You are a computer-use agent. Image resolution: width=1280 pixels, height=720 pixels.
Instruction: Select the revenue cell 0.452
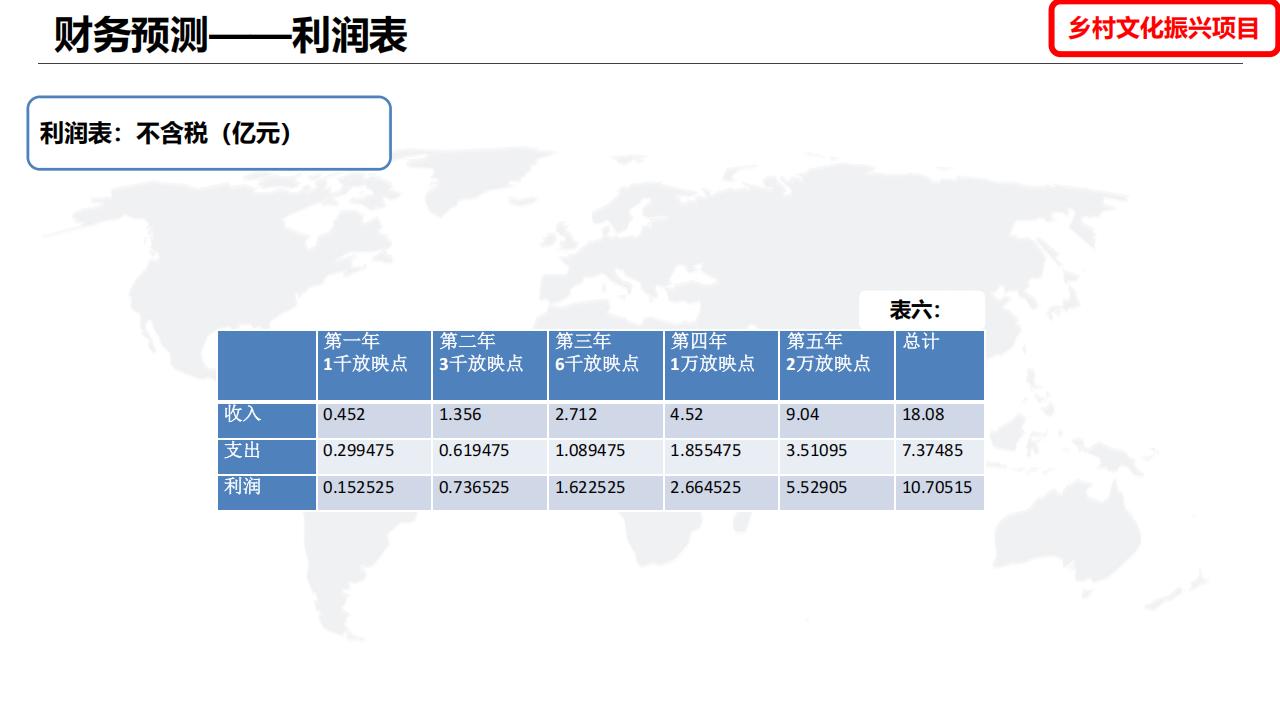click(x=374, y=420)
